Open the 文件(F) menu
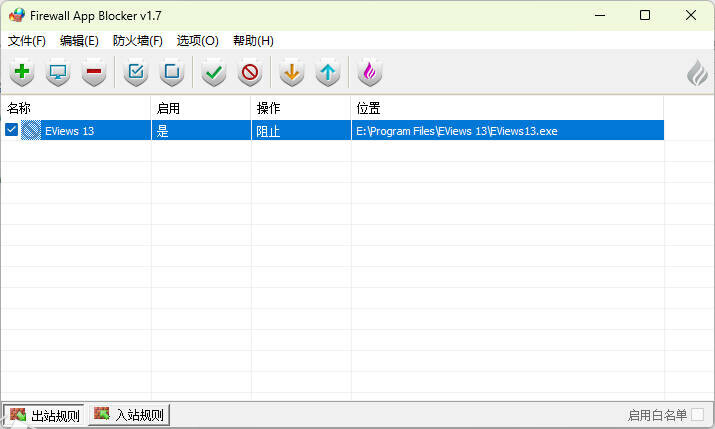Screen dimensions: 715x429 [x=27, y=41]
